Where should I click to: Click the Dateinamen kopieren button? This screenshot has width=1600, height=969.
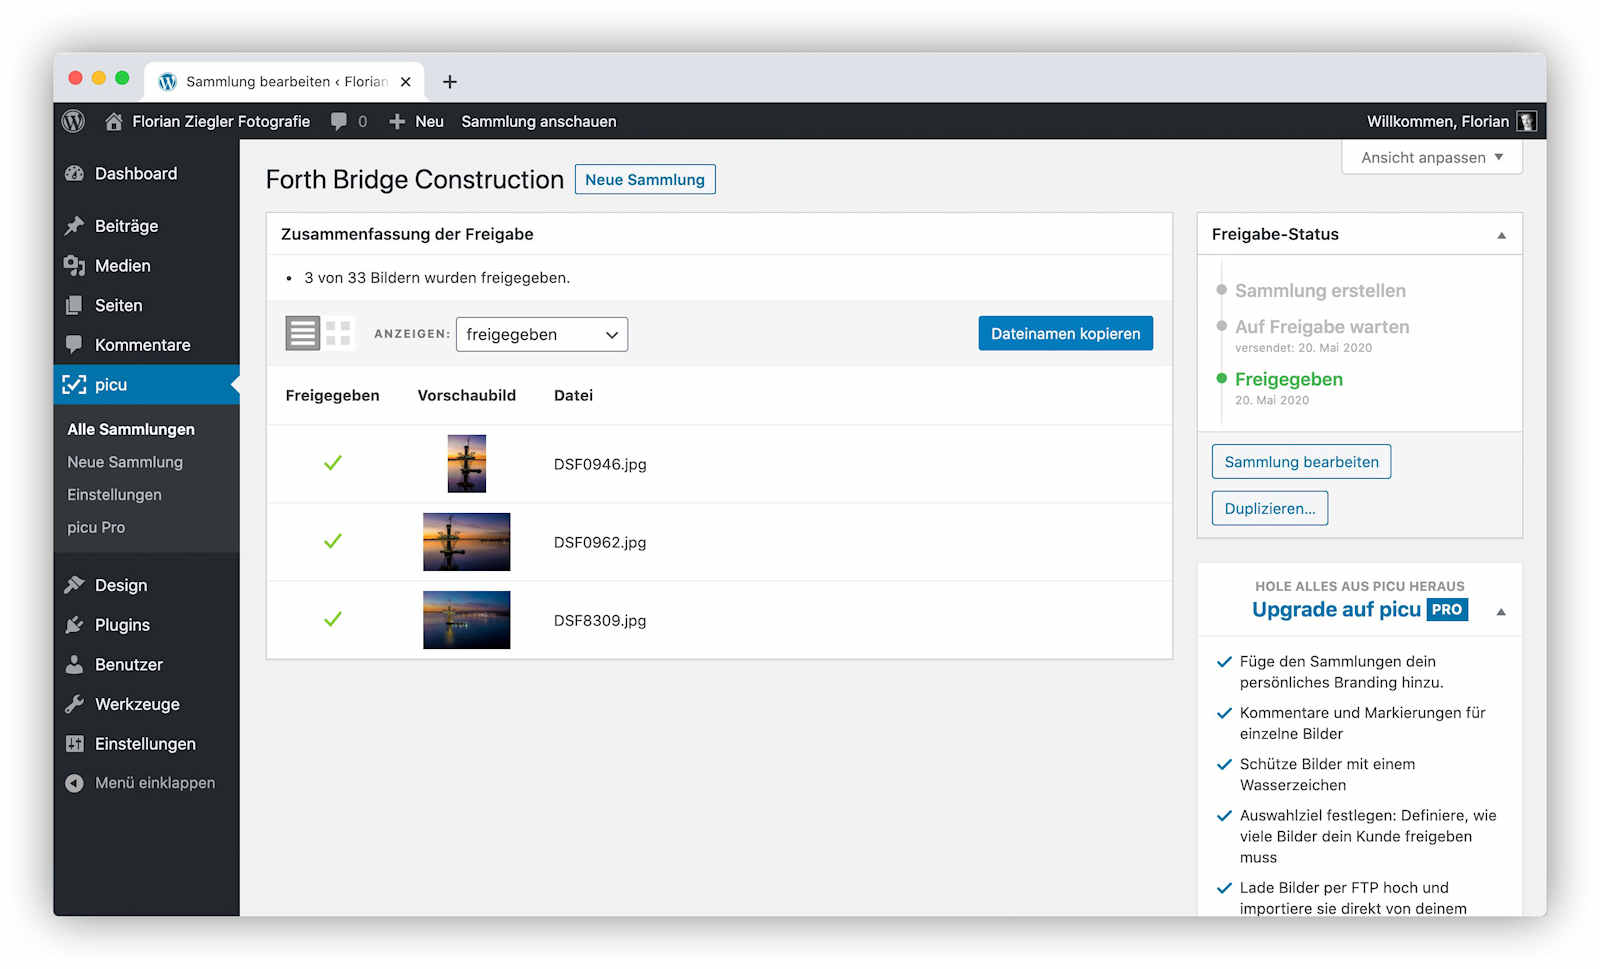1065,333
